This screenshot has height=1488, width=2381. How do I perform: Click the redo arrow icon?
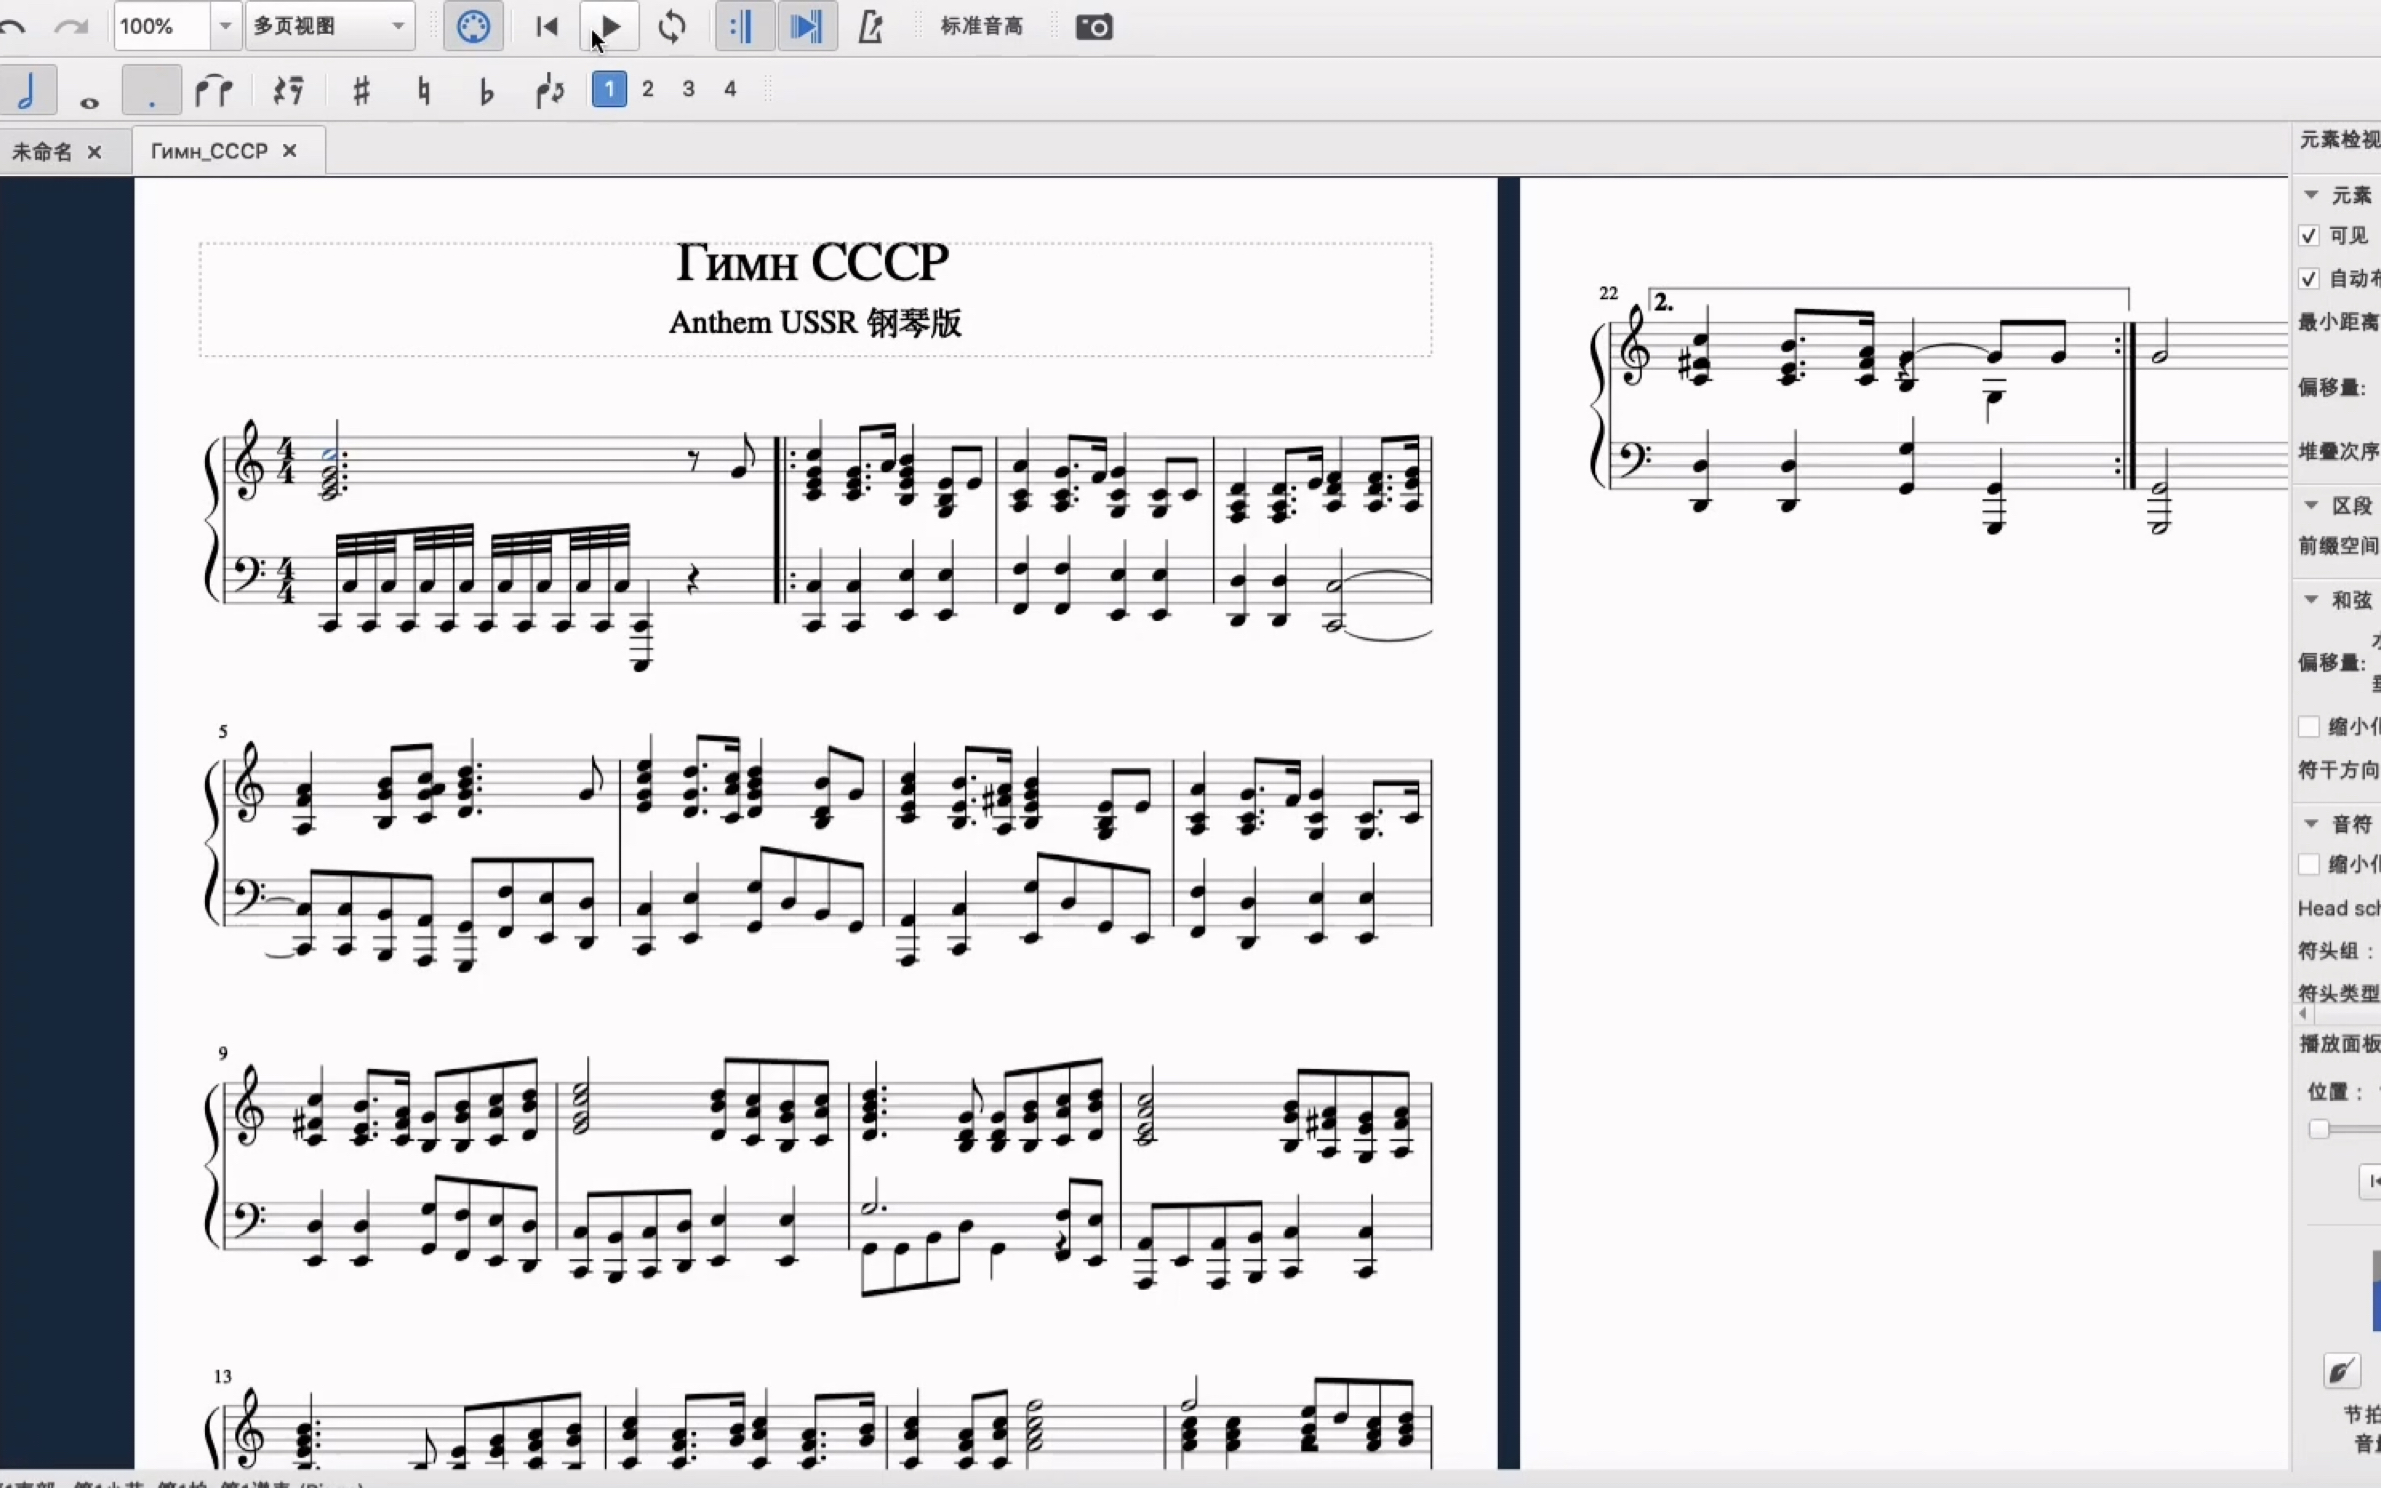71,27
